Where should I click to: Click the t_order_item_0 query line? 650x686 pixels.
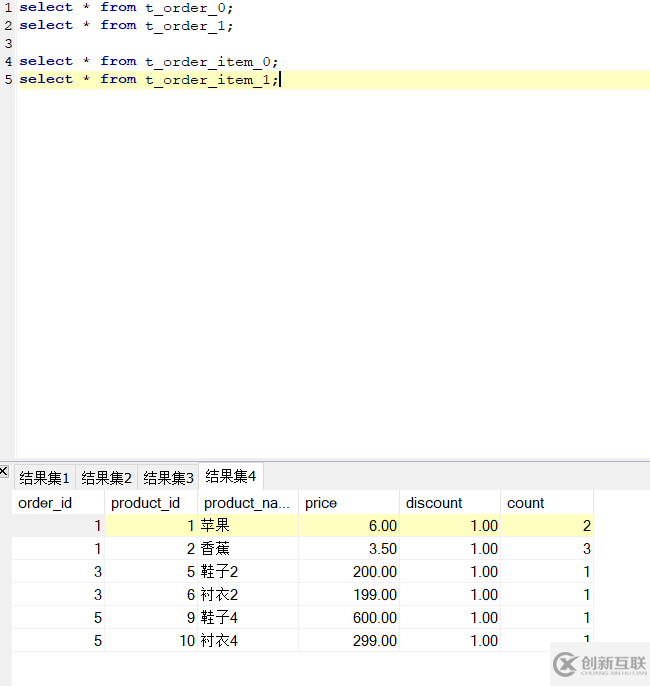point(148,61)
